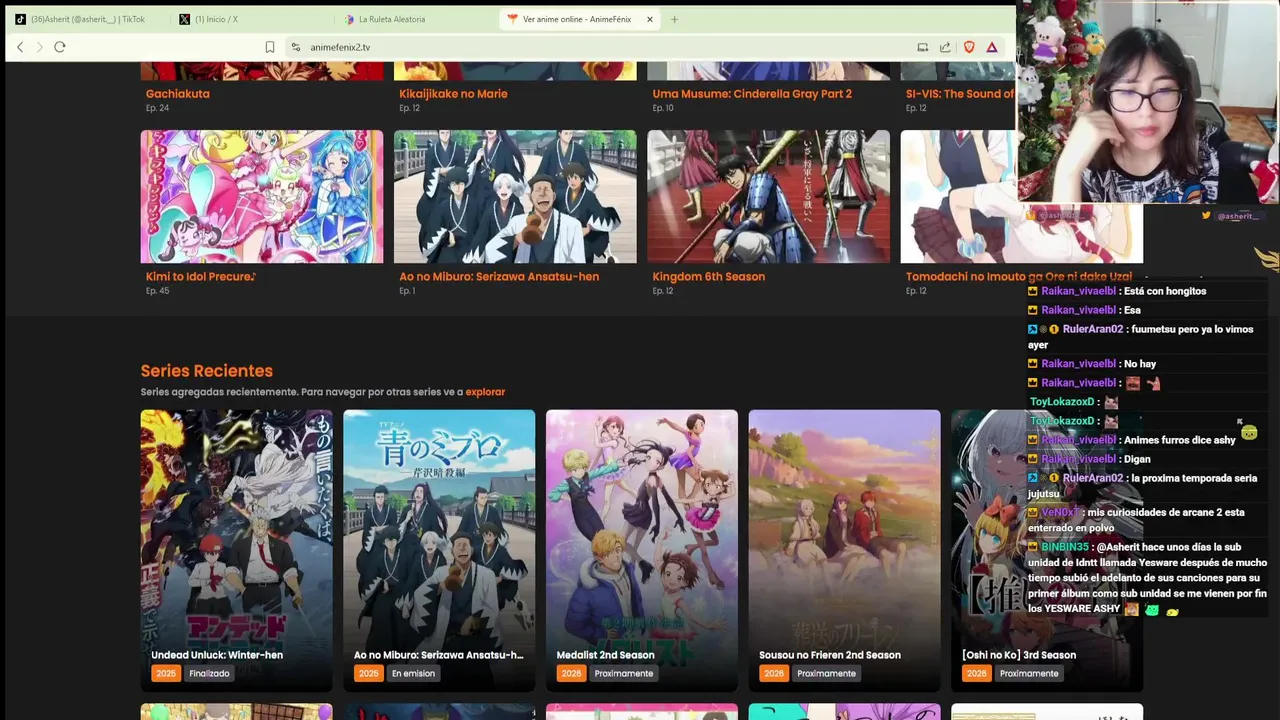Click 2026 year badge on Sousou no Frieren
The width and height of the screenshot is (1280, 720).
[x=774, y=674]
